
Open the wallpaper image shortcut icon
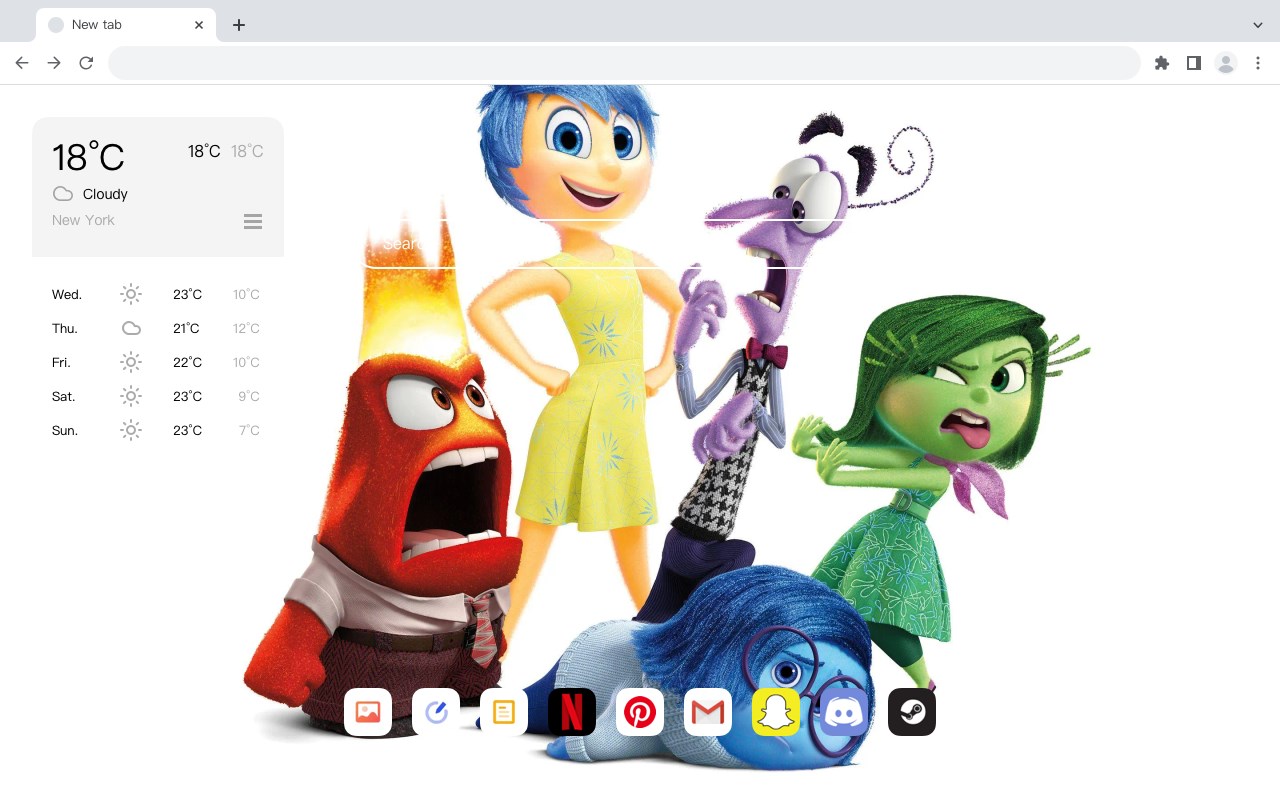coord(368,712)
